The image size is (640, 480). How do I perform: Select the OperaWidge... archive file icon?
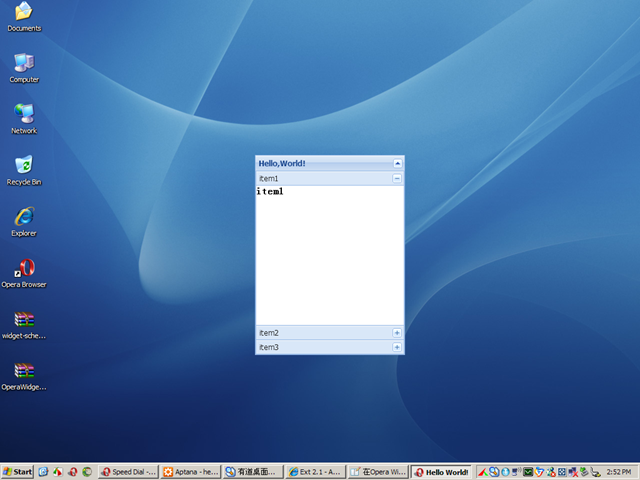(x=24, y=371)
